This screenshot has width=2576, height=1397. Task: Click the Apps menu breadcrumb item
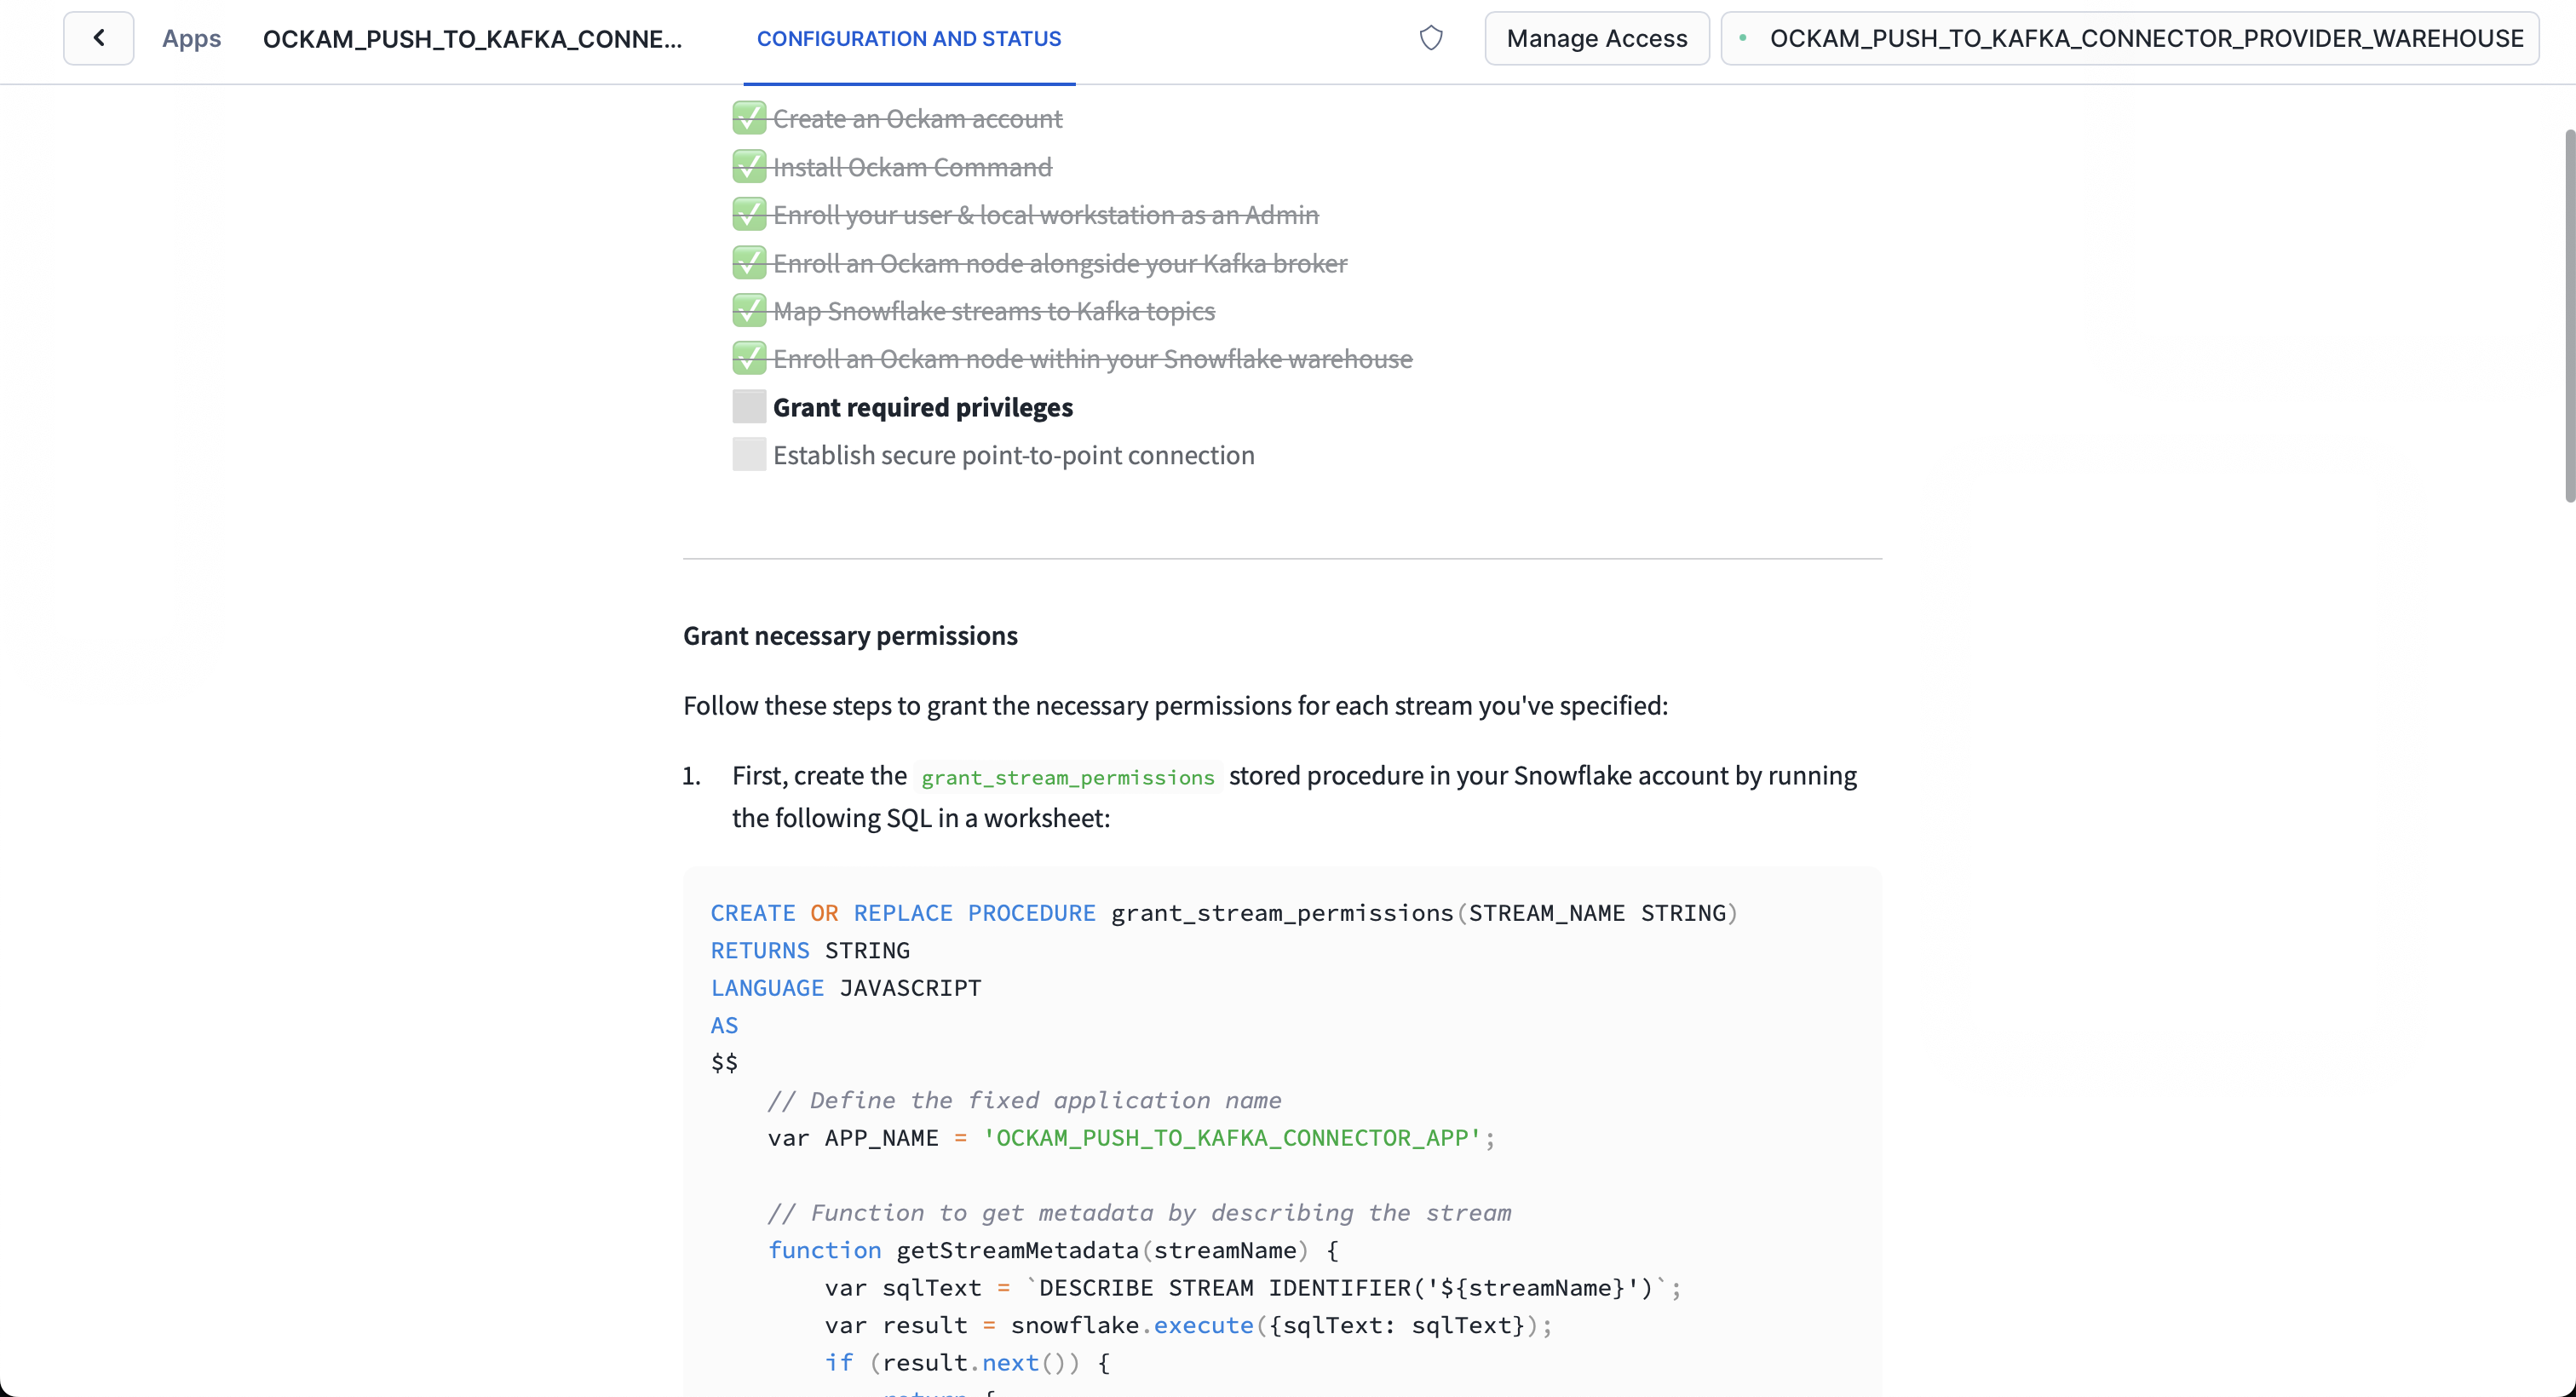click(191, 37)
